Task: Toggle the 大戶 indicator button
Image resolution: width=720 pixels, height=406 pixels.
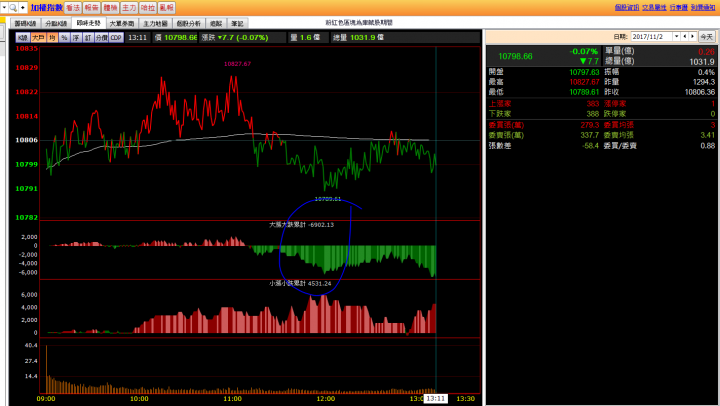Action: point(38,38)
